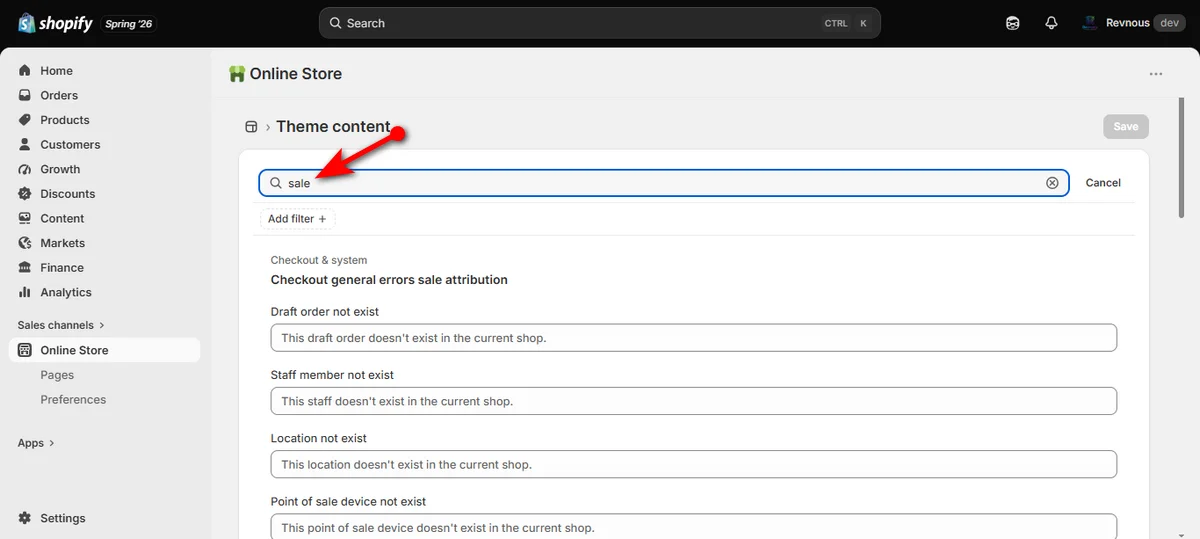Click the Analytics bar chart icon
Image resolution: width=1200 pixels, height=539 pixels.
(25, 292)
